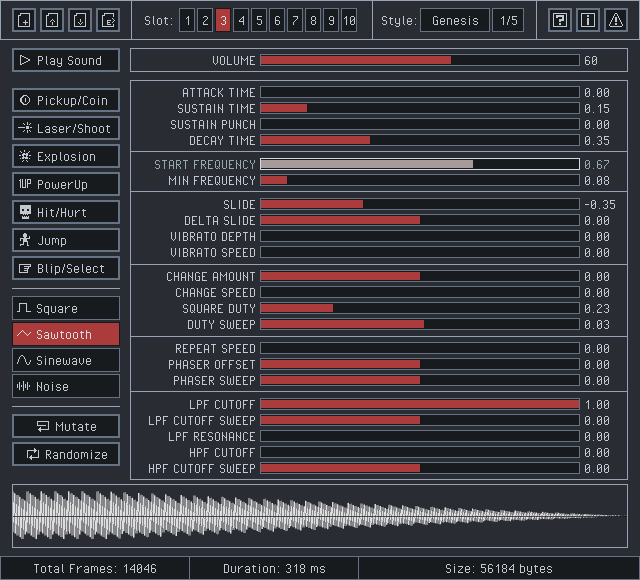
Task: Generate a Jump sound
Action: click(66, 240)
